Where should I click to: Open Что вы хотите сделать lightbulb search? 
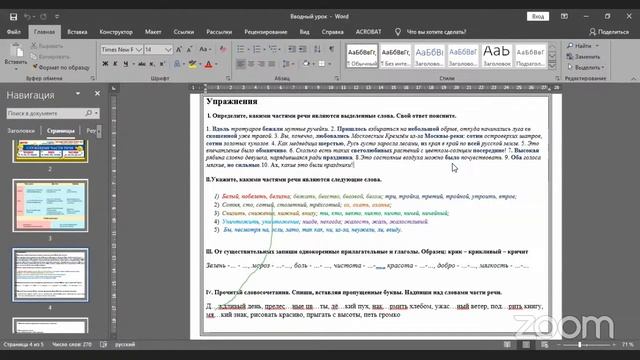pos(431,32)
